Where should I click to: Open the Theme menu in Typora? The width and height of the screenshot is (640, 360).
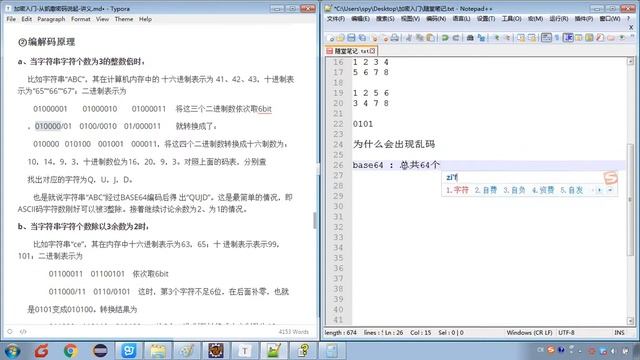click(x=124, y=19)
